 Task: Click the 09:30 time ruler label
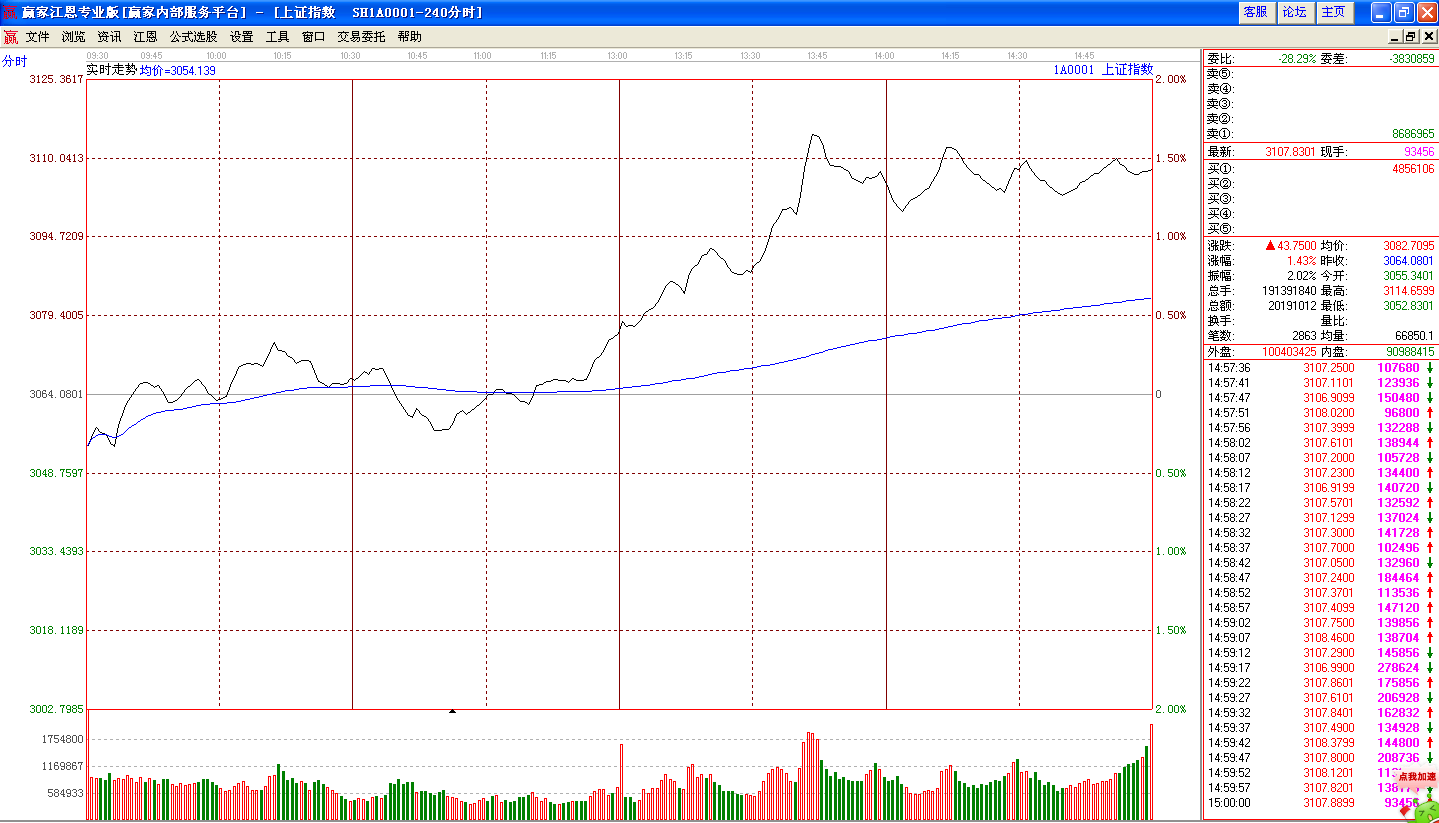[x=97, y=56]
